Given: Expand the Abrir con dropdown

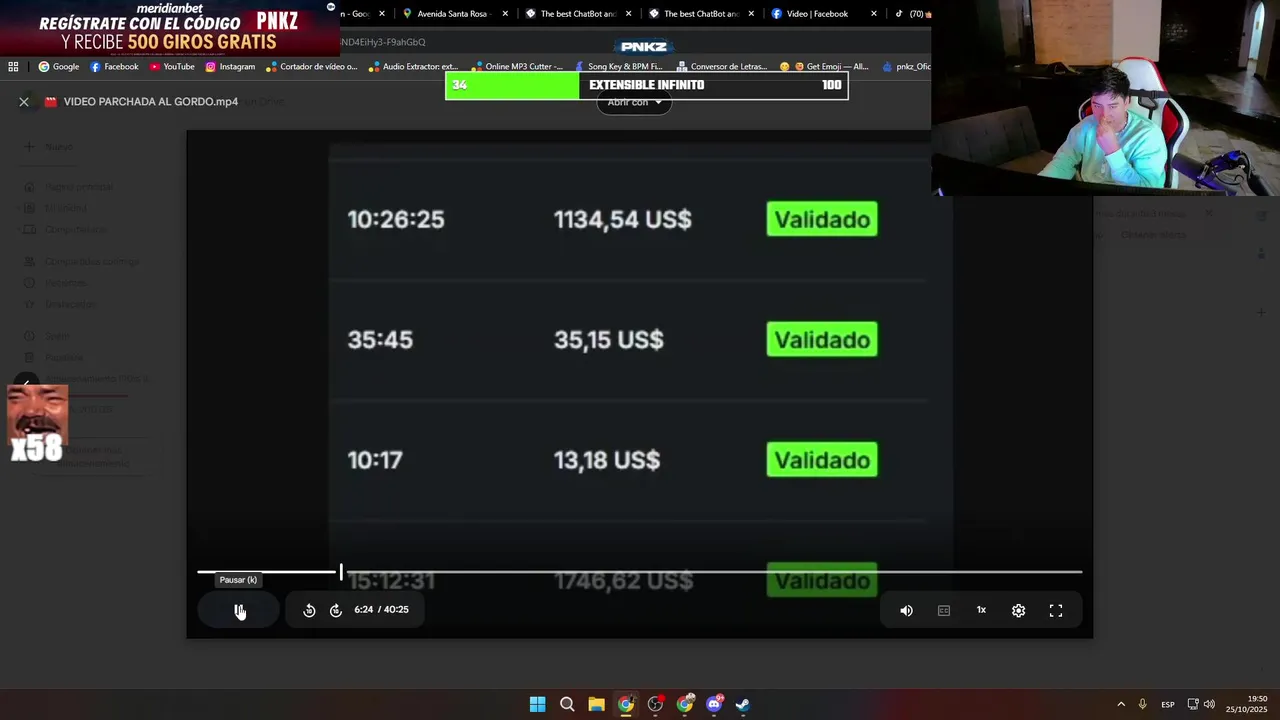Looking at the screenshot, I should click(634, 103).
